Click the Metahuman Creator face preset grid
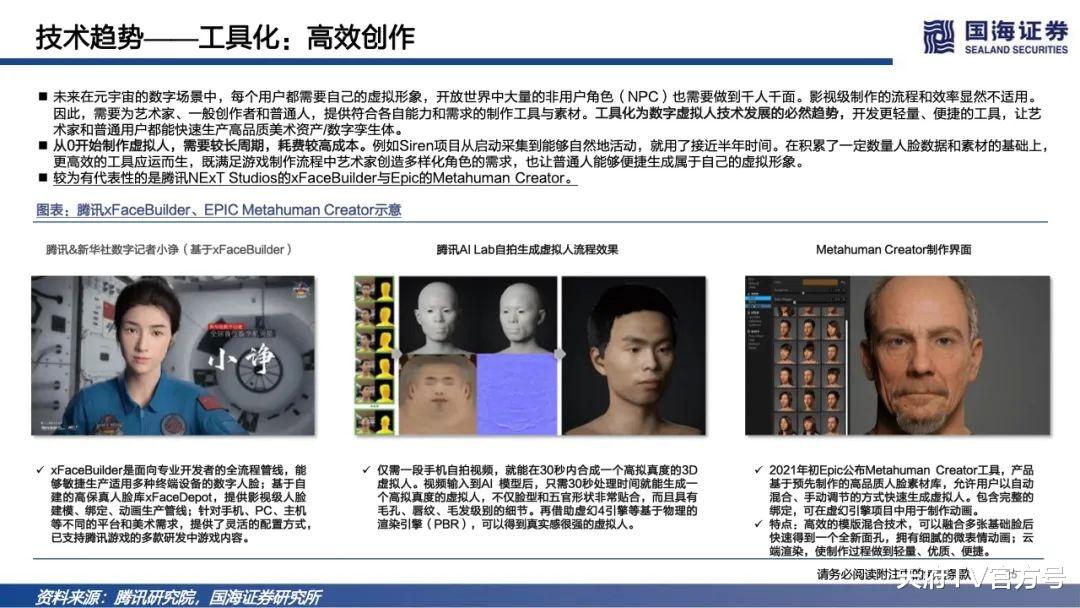Viewport: 1080px width, 608px height. pos(809,370)
